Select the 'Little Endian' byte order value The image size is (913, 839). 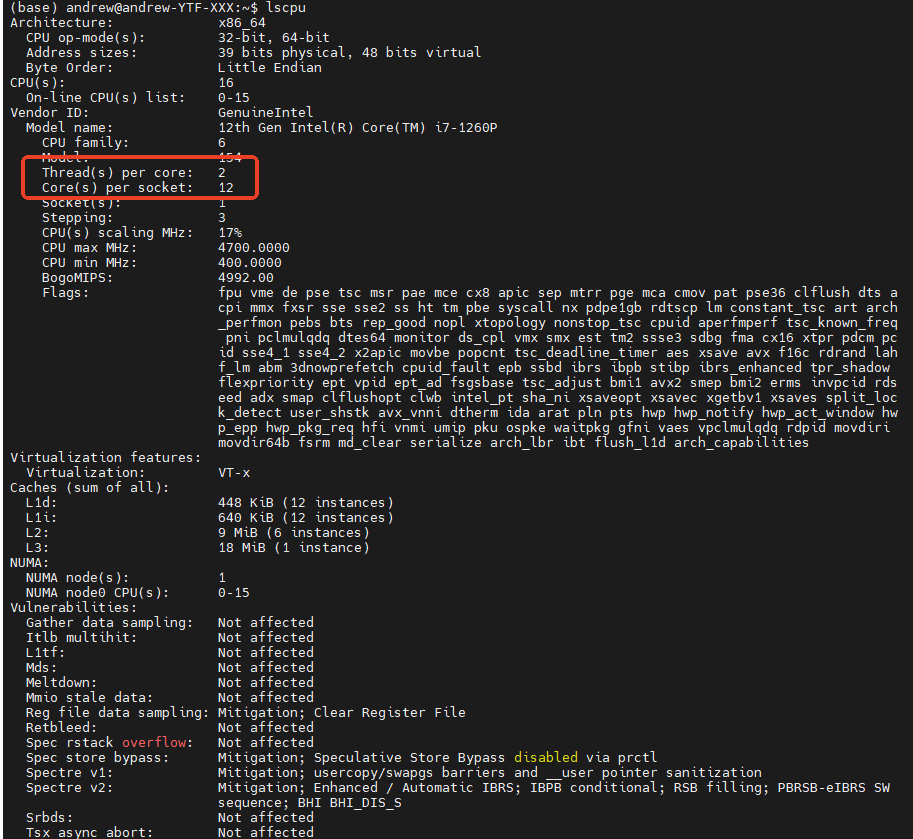270,68
